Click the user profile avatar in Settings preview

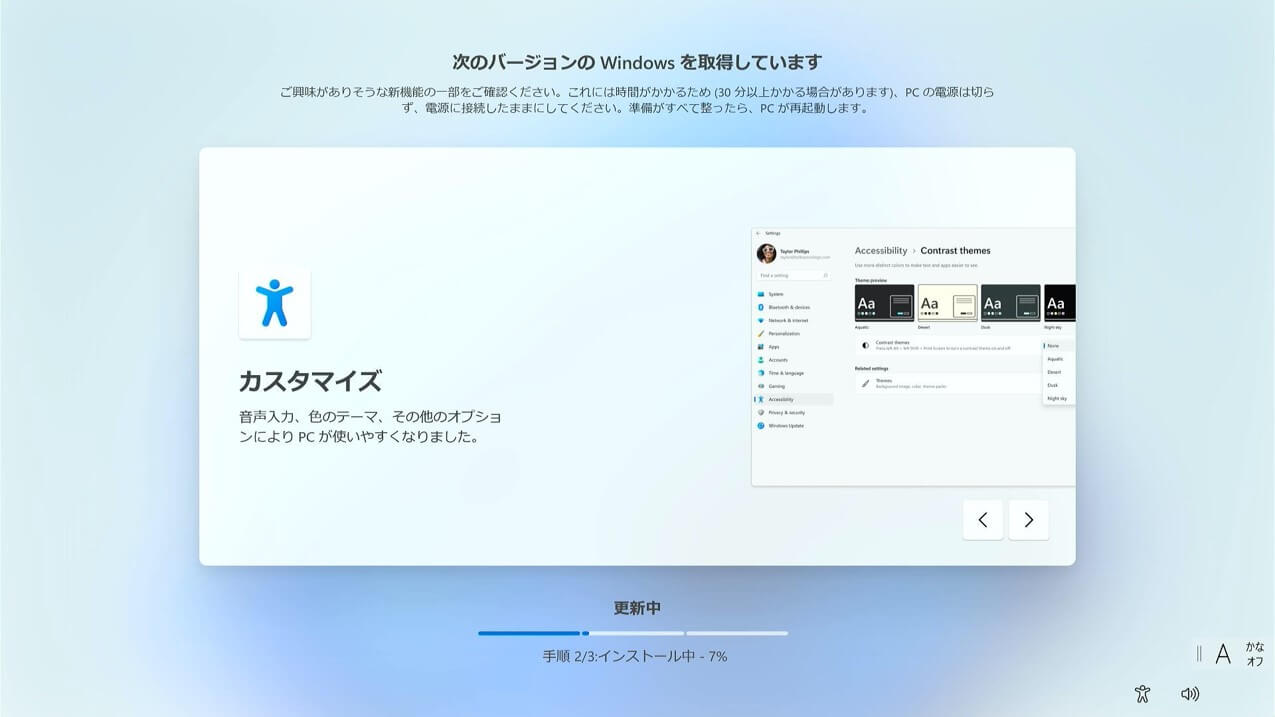(x=766, y=253)
